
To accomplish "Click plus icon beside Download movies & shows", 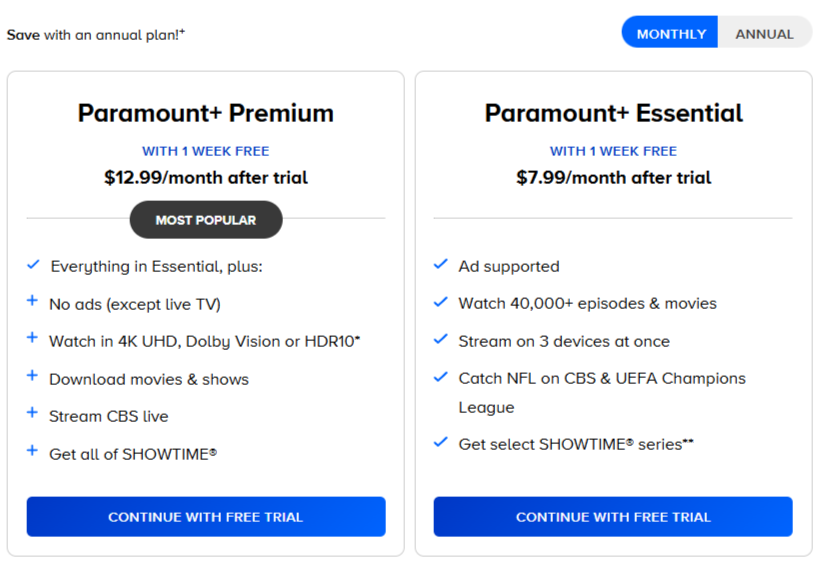I will 32,376.
